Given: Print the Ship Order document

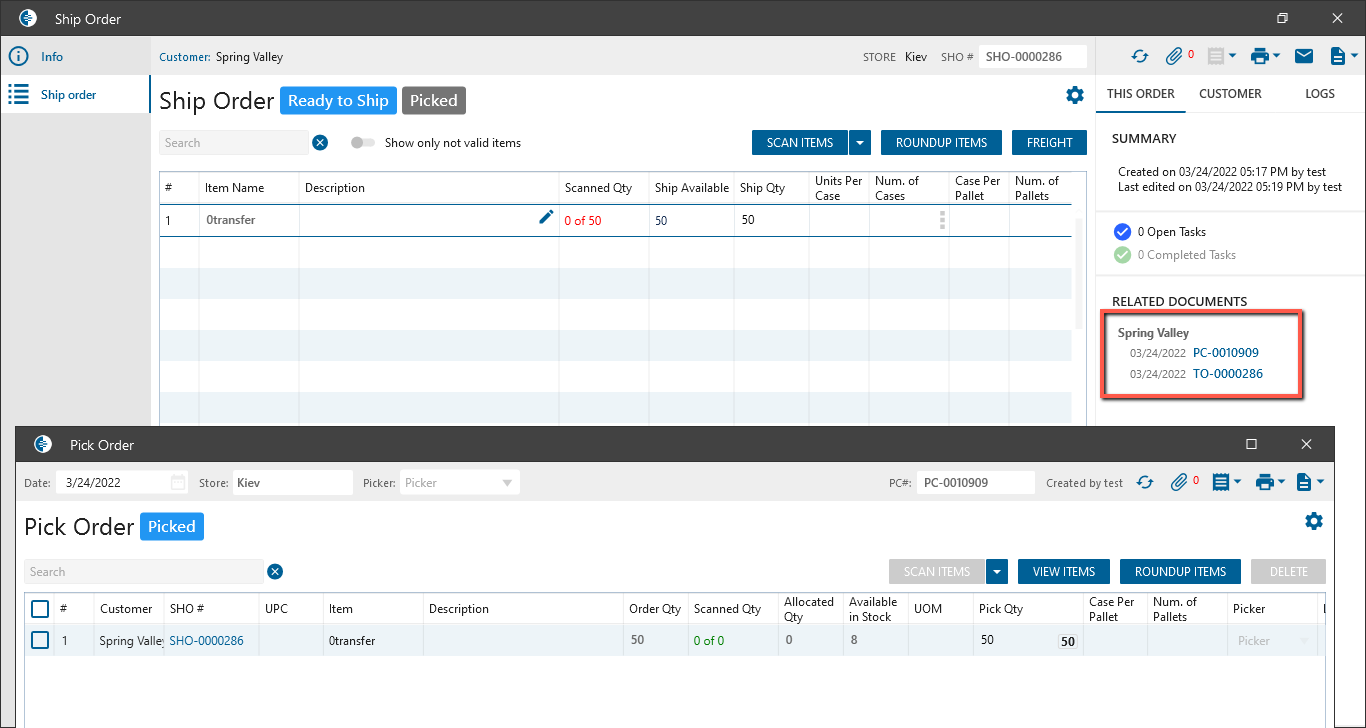Looking at the screenshot, I should [1259, 57].
